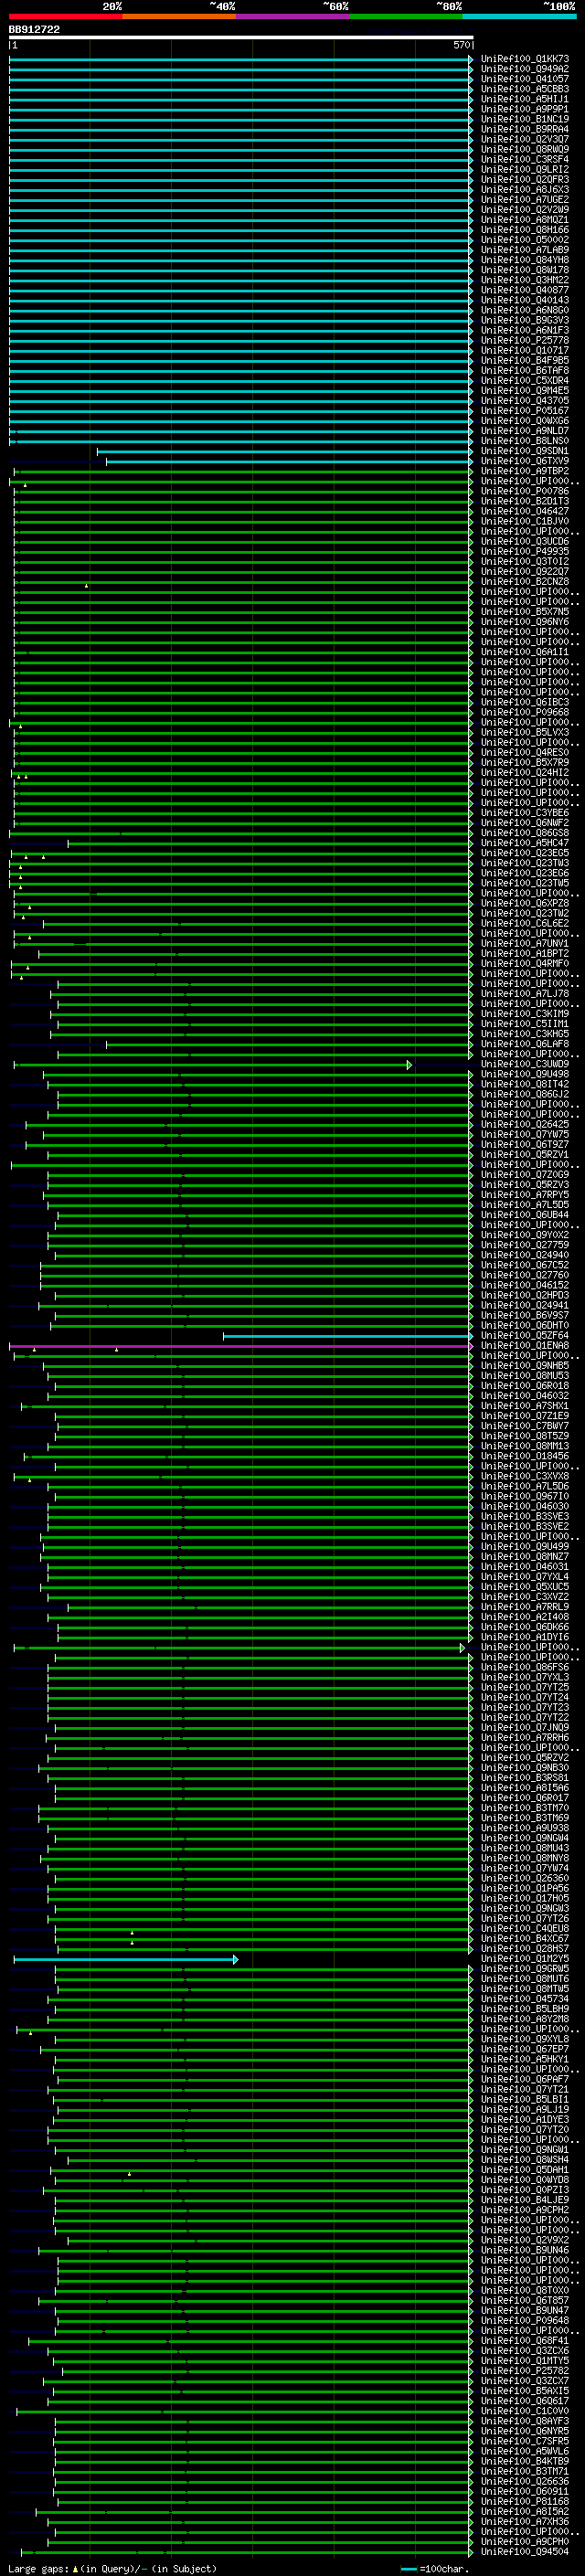
Task: Select hit label UniRef100_B8LNS0
Action: (x=524, y=441)
